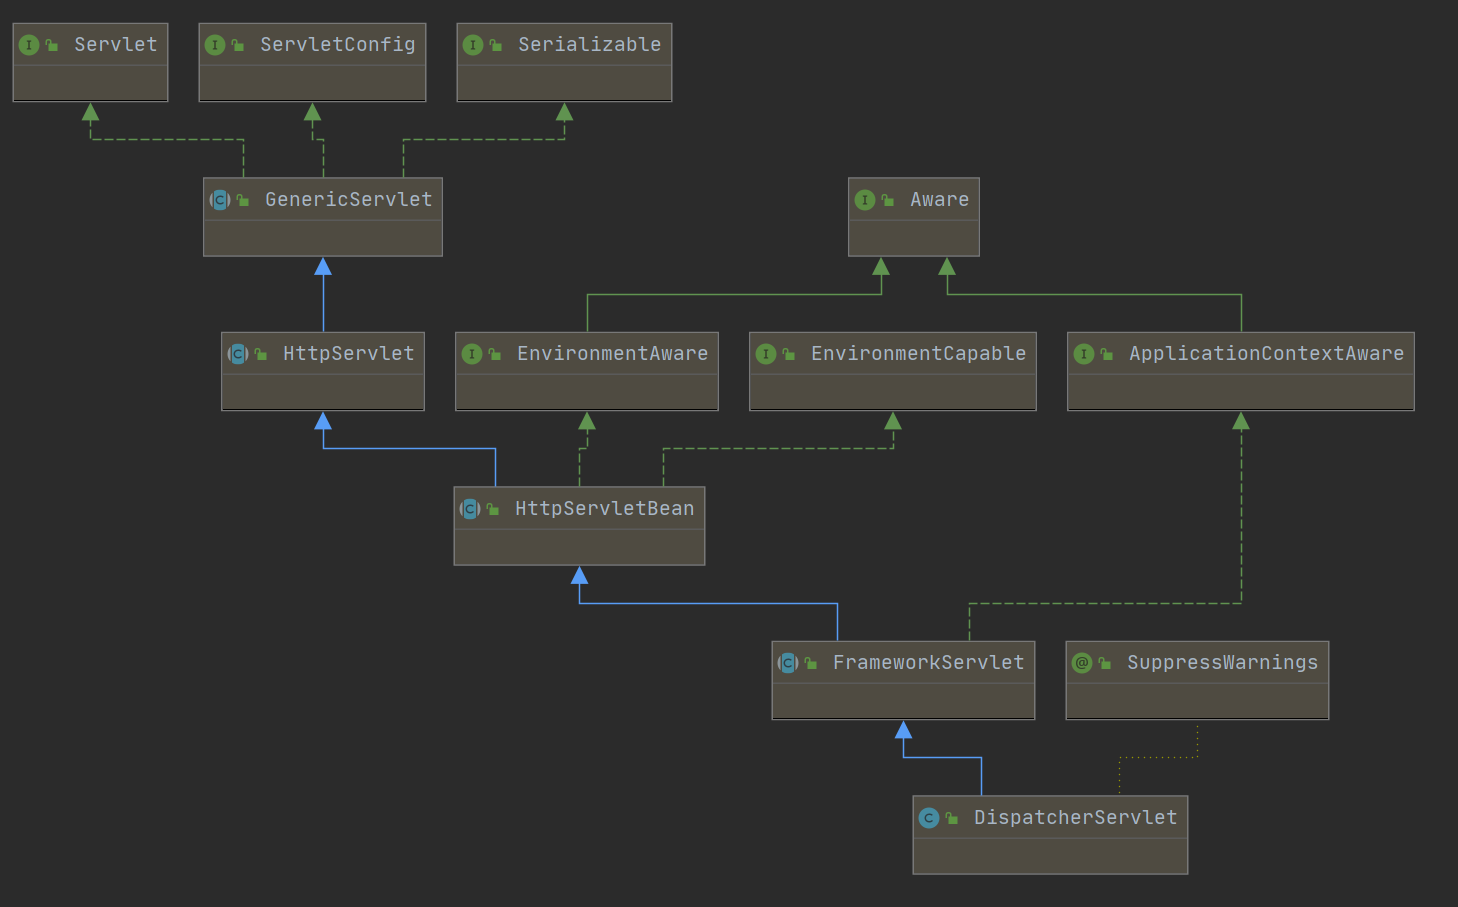Select the ServletConfig interface name label
The width and height of the screenshot is (1458, 907).
click(x=337, y=44)
